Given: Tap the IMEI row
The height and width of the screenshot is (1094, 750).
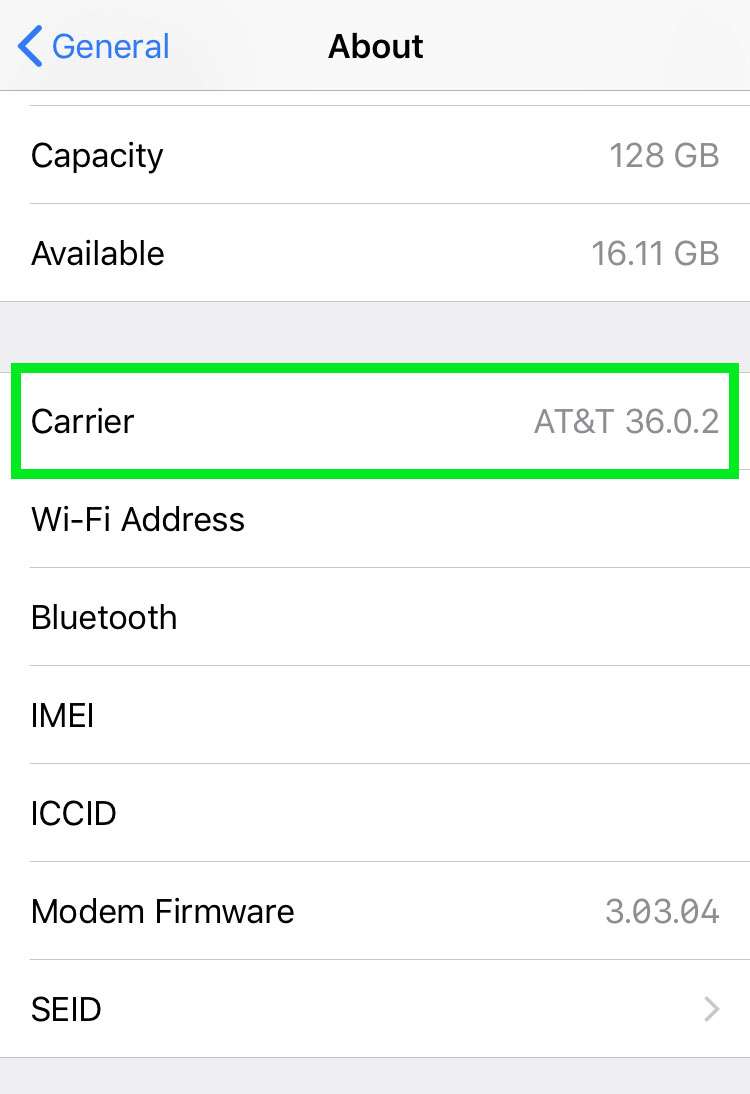Looking at the screenshot, I should coord(375,715).
